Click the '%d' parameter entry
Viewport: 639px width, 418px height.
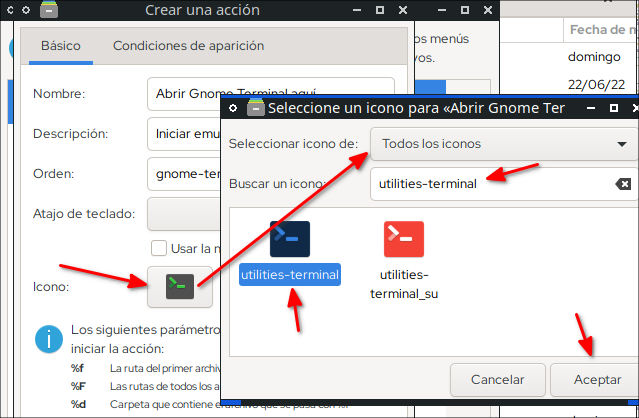click(x=77, y=405)
